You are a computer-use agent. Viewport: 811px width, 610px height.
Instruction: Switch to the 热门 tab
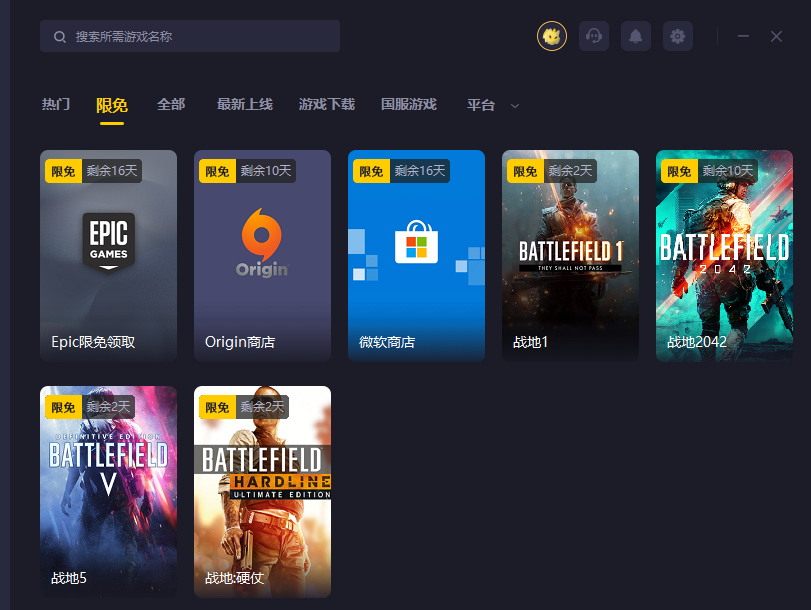[56, 105]
